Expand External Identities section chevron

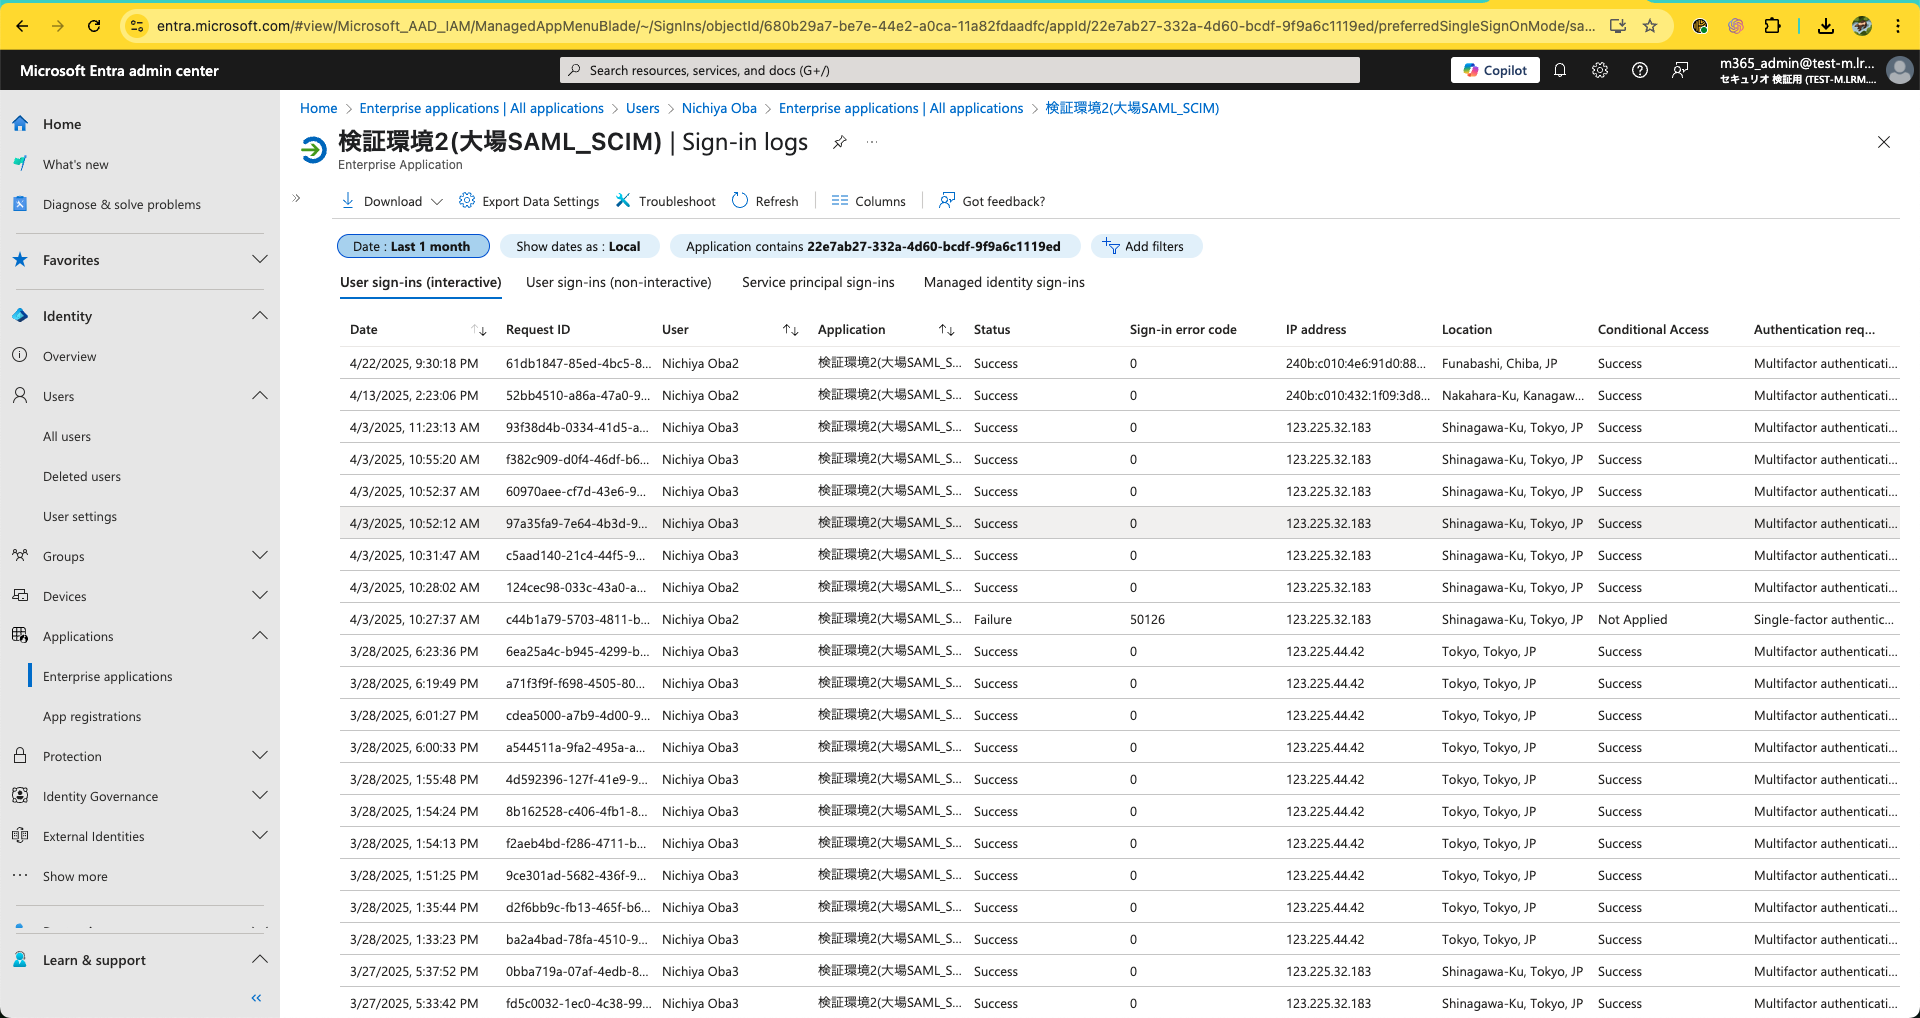[x=260, y=836]
